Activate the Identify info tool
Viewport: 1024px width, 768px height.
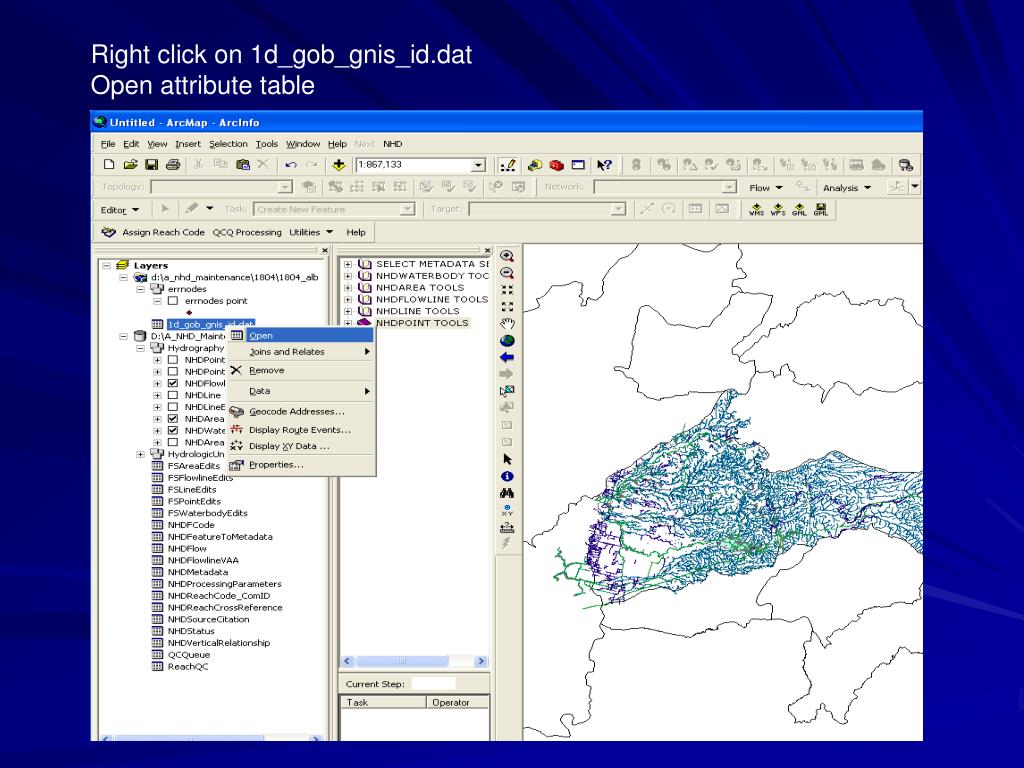pyautogui.click(x=507, y=476)
